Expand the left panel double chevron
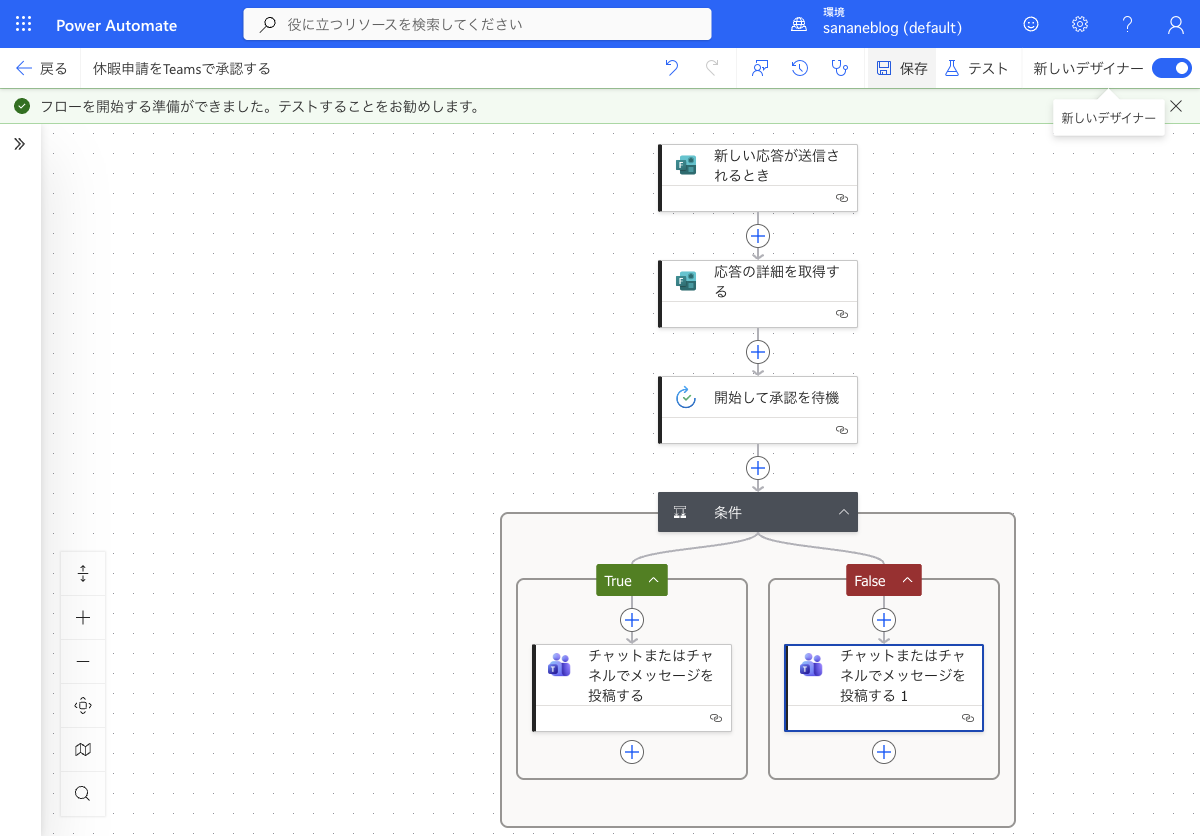This screenshot has width=1200, height=836. [x=19, y=144]
